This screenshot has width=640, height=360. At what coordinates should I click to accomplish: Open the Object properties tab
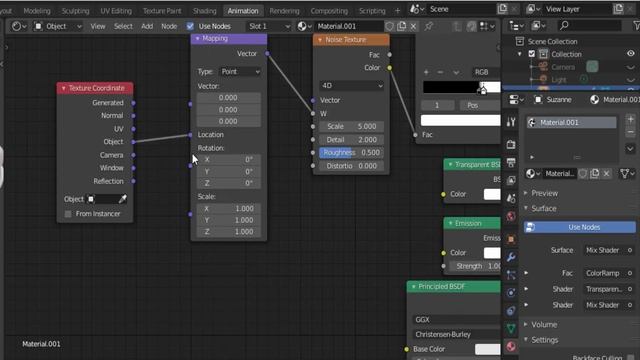[511, 239]
